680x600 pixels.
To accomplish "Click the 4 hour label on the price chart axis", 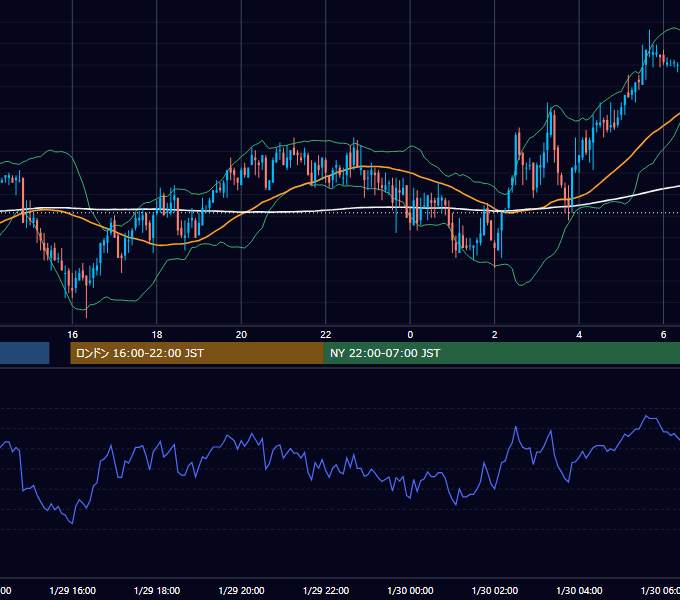I will pyautogui.click(x=579, y=334).
